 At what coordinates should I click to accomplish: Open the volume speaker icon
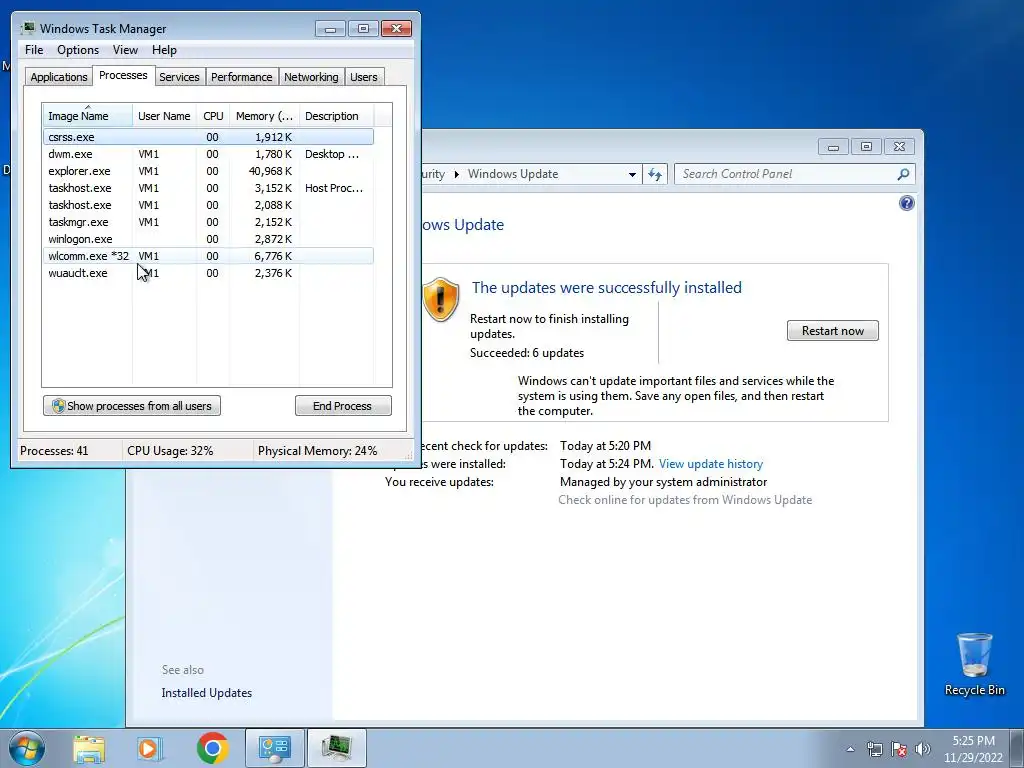pos(922,749)
